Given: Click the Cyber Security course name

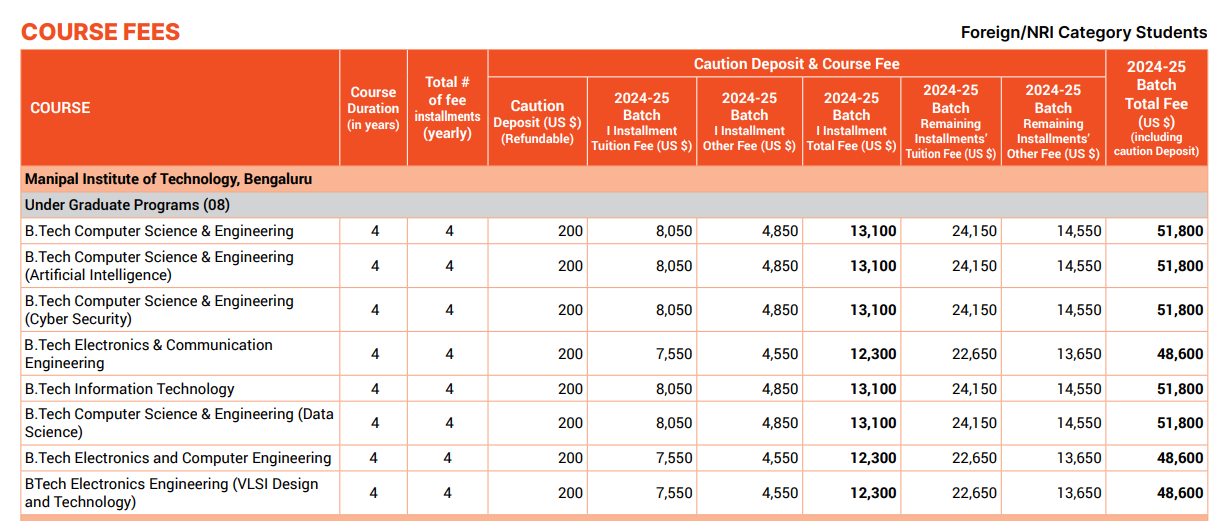Looking at the screenshot, I should (159, 310).
